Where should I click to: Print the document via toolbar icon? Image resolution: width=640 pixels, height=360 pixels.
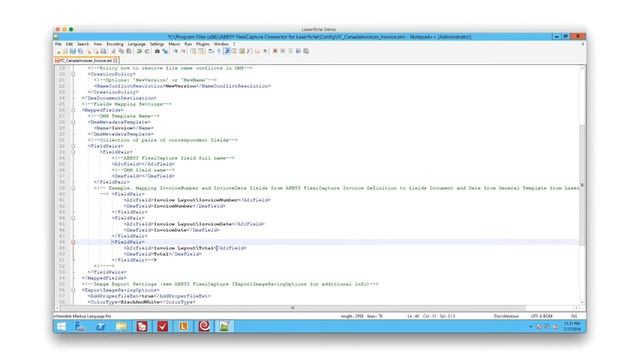click(104, 51)
